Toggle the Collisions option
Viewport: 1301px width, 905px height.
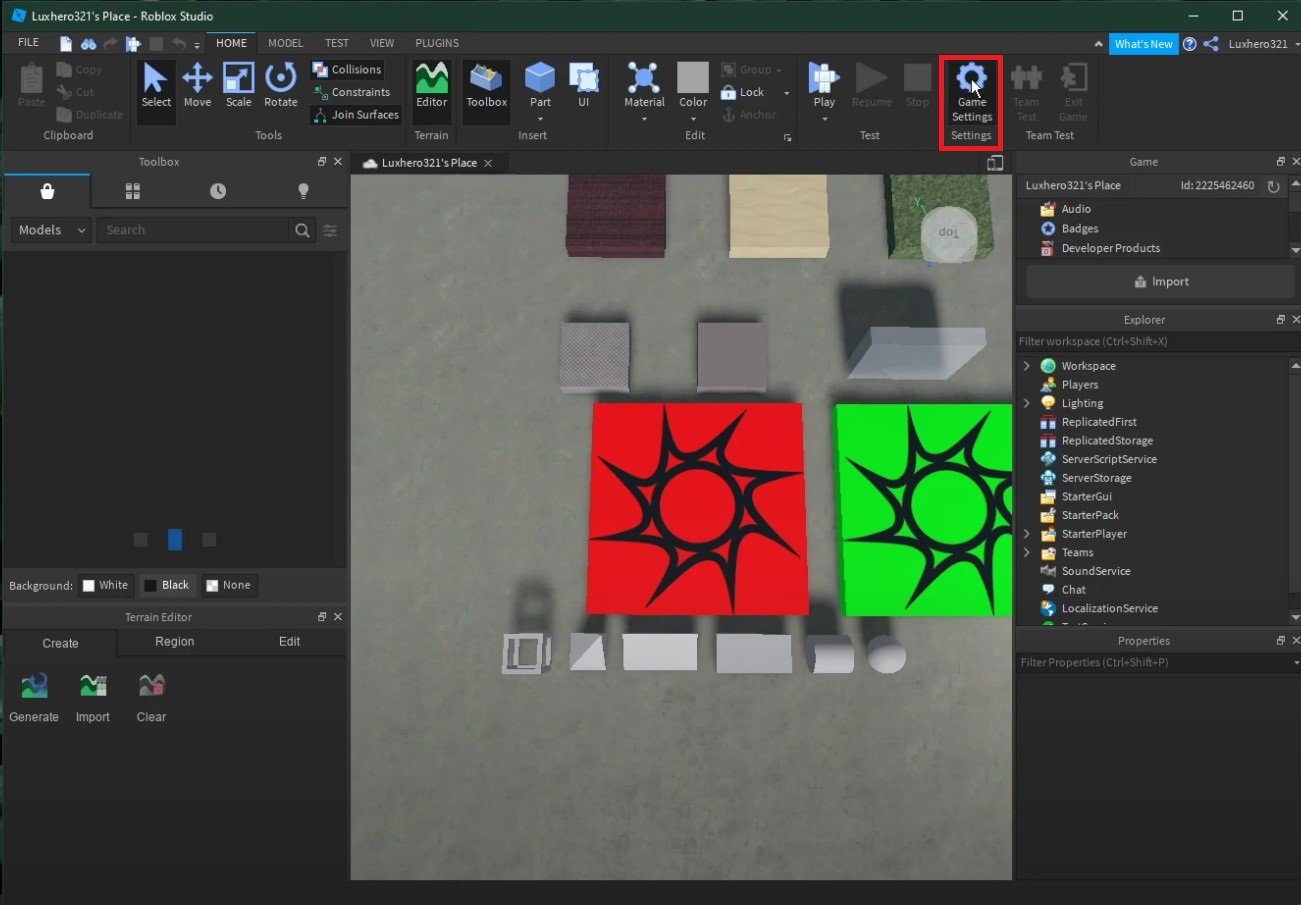coord(346,70)
